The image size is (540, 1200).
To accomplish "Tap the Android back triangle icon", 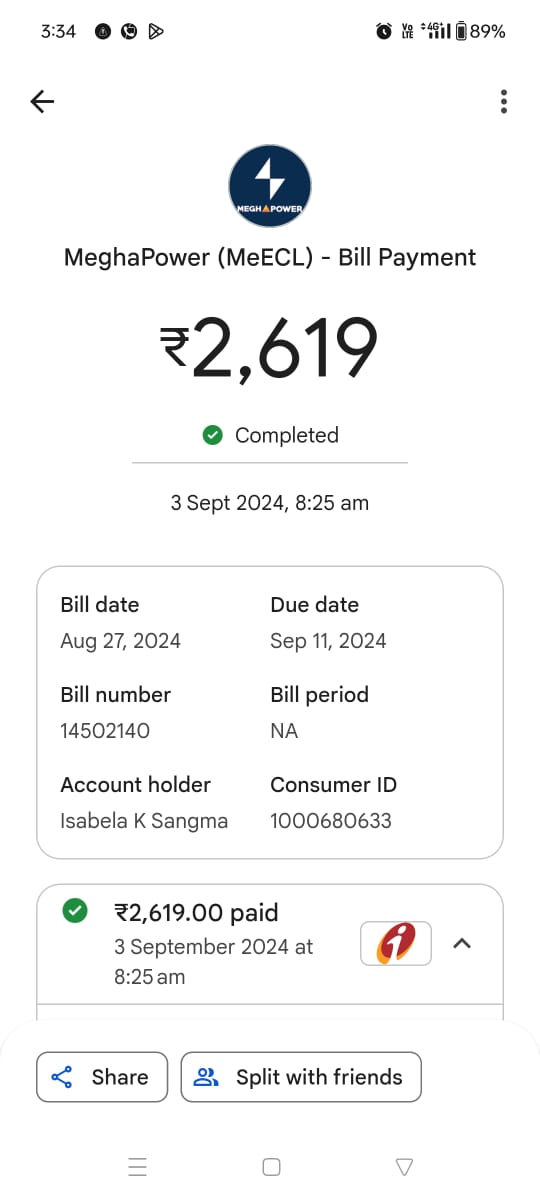I will pos(404,1166).
